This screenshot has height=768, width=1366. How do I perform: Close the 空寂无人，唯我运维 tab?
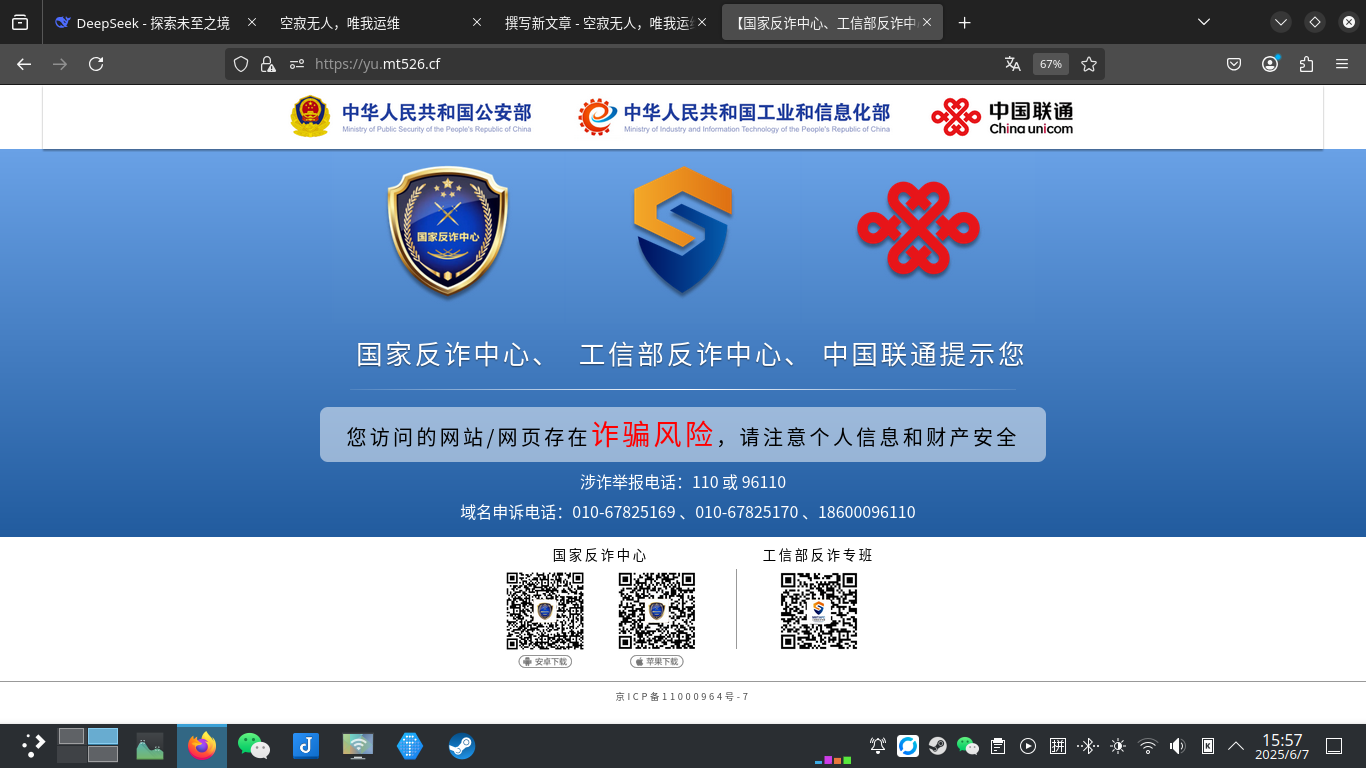[476, 22]
